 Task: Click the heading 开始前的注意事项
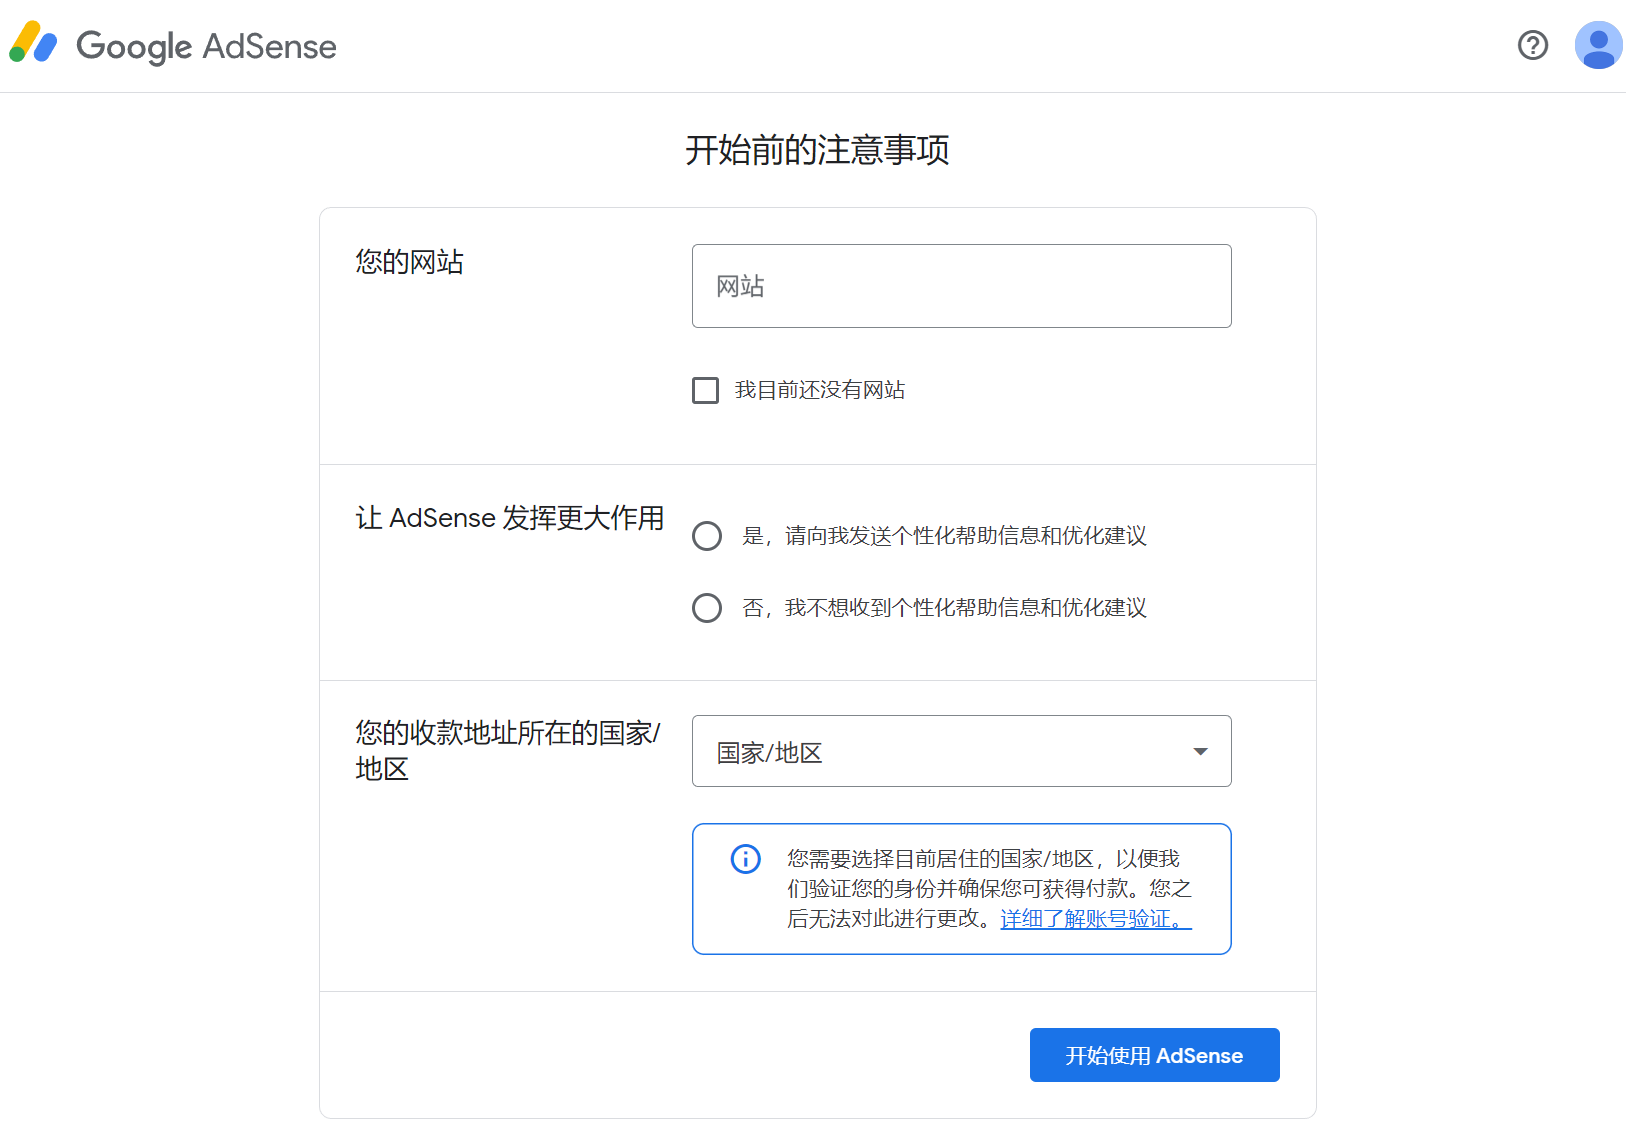(817, 150)
